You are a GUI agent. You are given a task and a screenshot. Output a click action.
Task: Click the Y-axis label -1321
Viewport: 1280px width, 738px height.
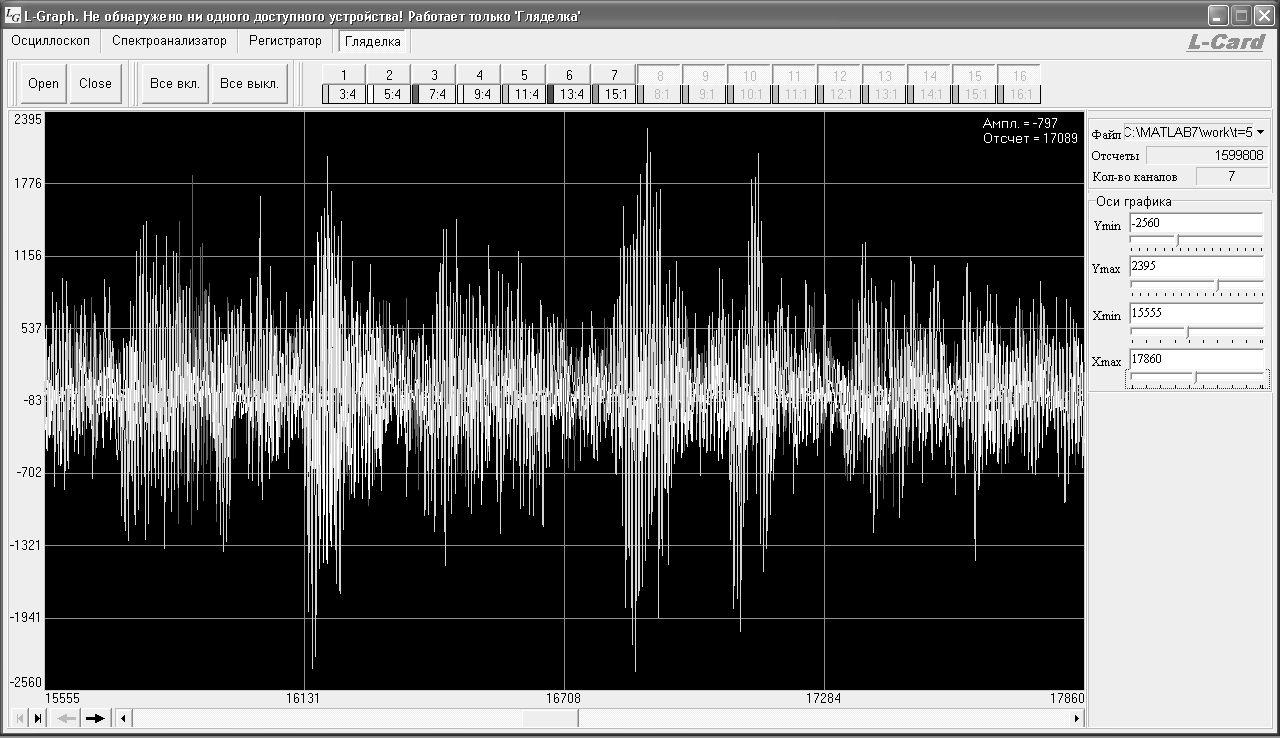(25, 545)
